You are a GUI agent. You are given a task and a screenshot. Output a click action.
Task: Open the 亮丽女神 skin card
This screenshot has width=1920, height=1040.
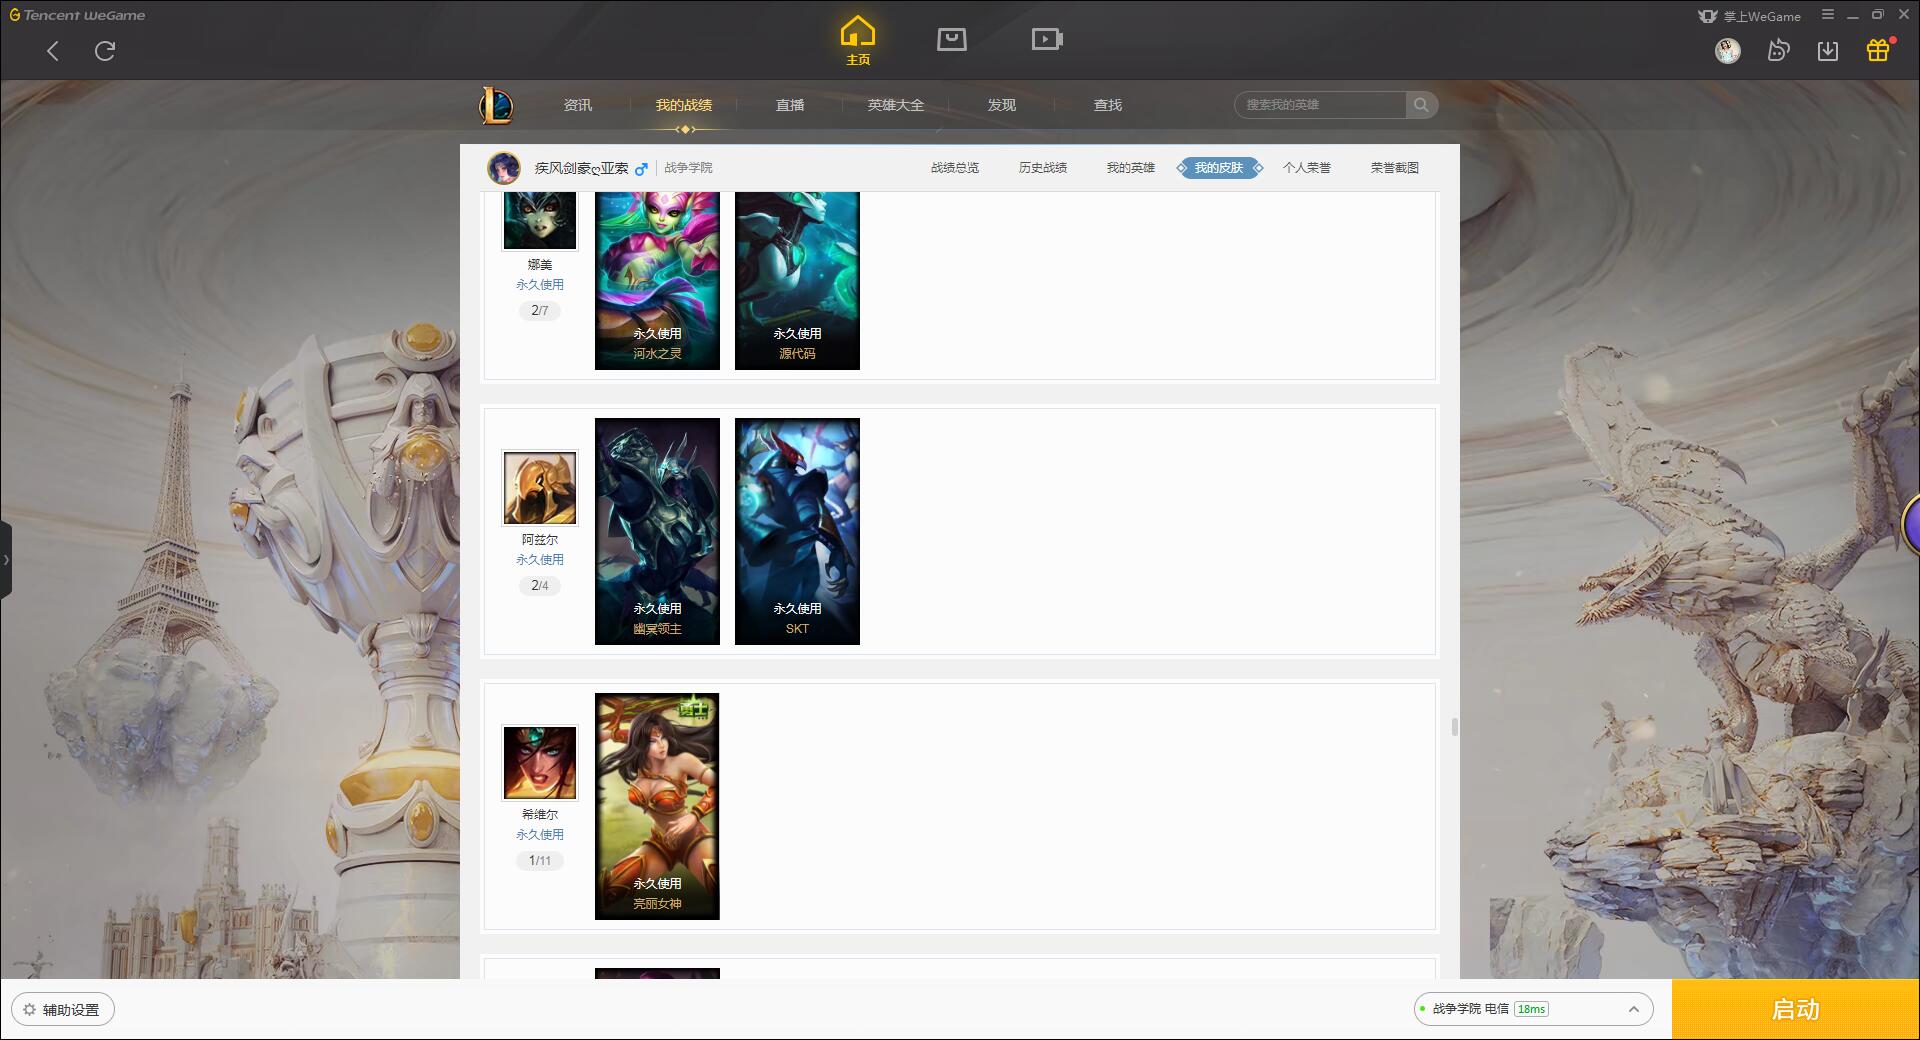[x=657, y=806]
